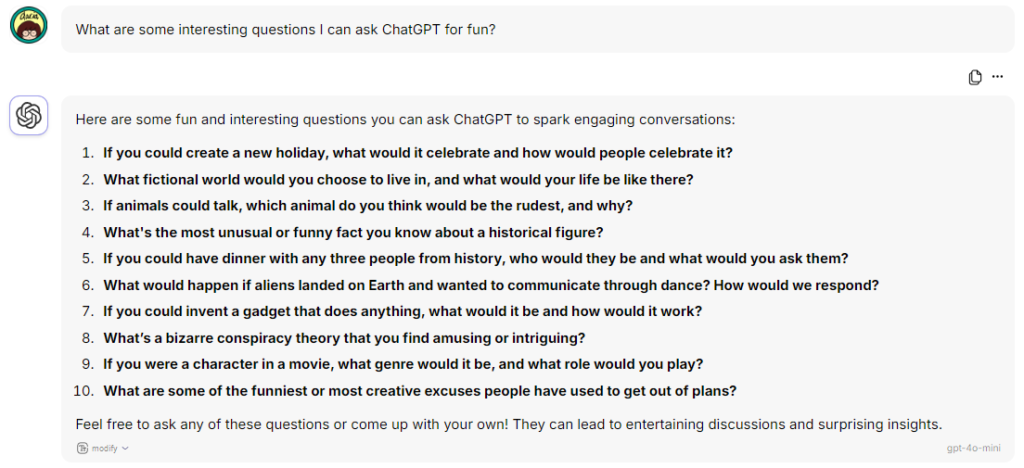Click the historical figure funny fact question
This screenshot has height=468, width=1024.
[x=353, y=232]
